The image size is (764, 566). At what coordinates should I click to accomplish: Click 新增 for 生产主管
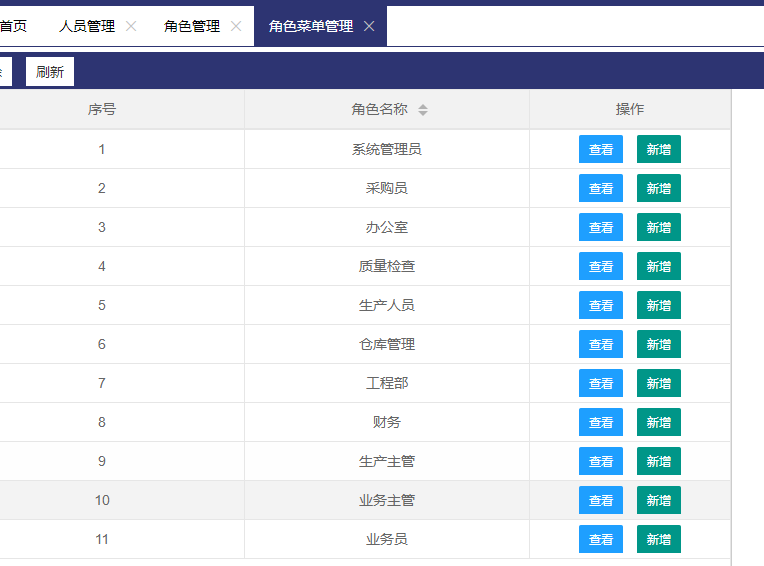point(659,461)
